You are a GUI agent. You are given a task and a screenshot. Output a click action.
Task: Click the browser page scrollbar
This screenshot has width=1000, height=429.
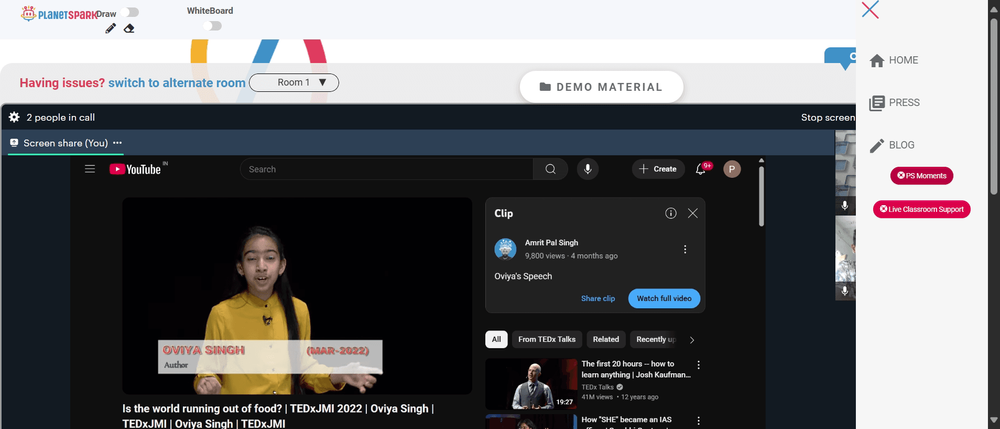(995, 105)
